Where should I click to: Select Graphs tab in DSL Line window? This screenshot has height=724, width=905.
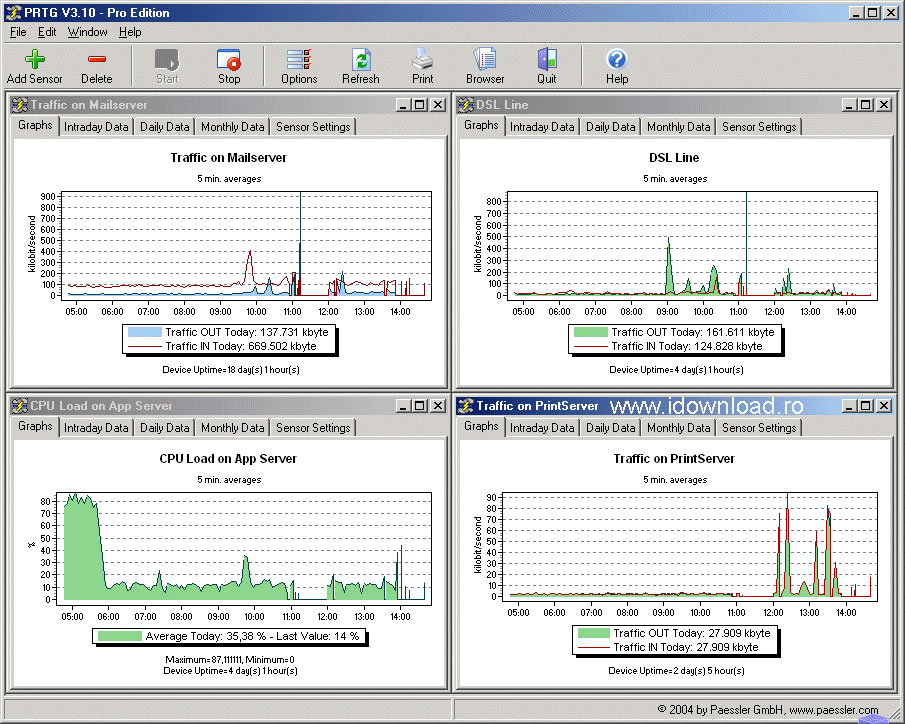pos(481,125)
